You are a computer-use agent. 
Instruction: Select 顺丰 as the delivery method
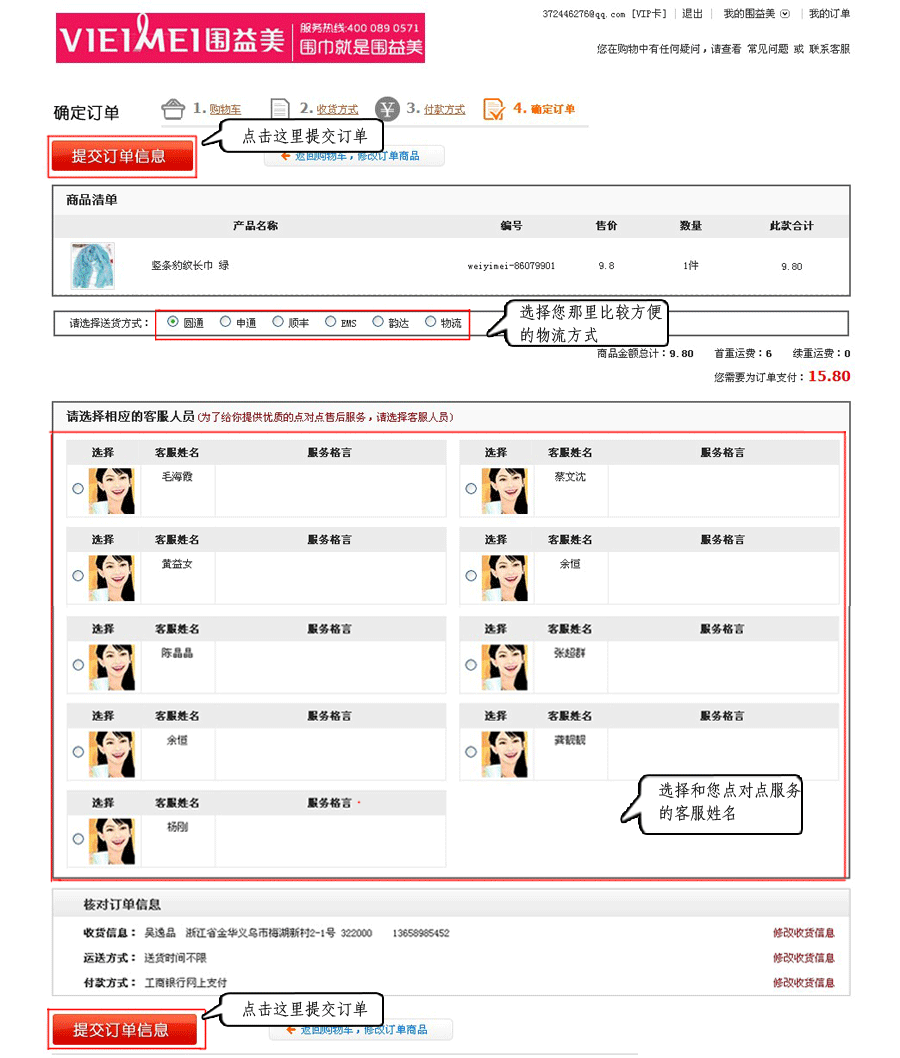(x=279, y=322)
